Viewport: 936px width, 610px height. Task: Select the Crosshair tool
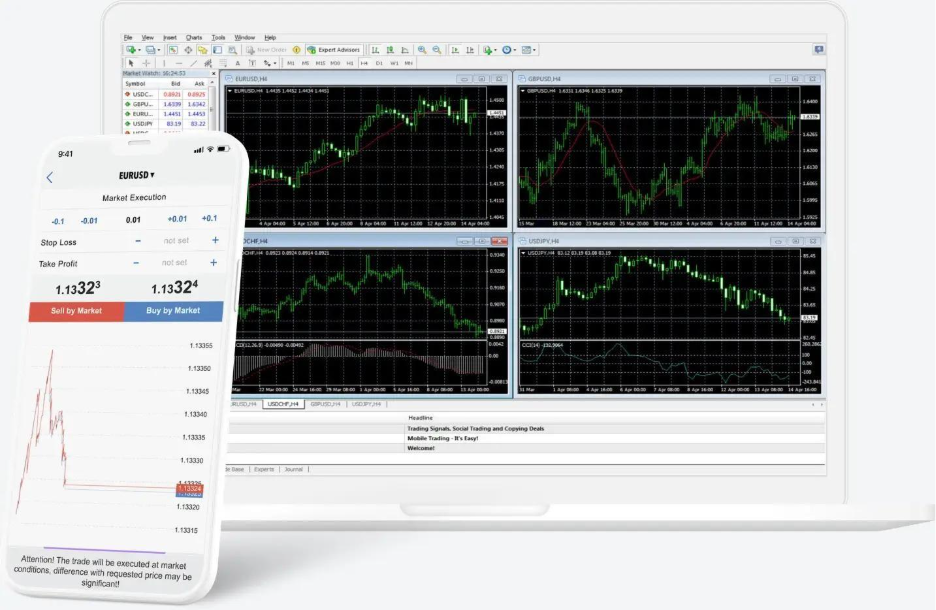click(146, 62)
